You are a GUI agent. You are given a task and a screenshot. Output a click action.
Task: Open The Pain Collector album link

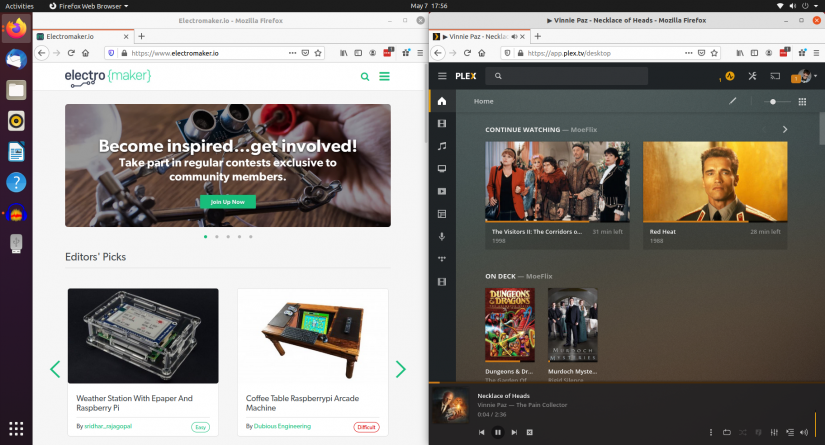(x=541, y=405)
